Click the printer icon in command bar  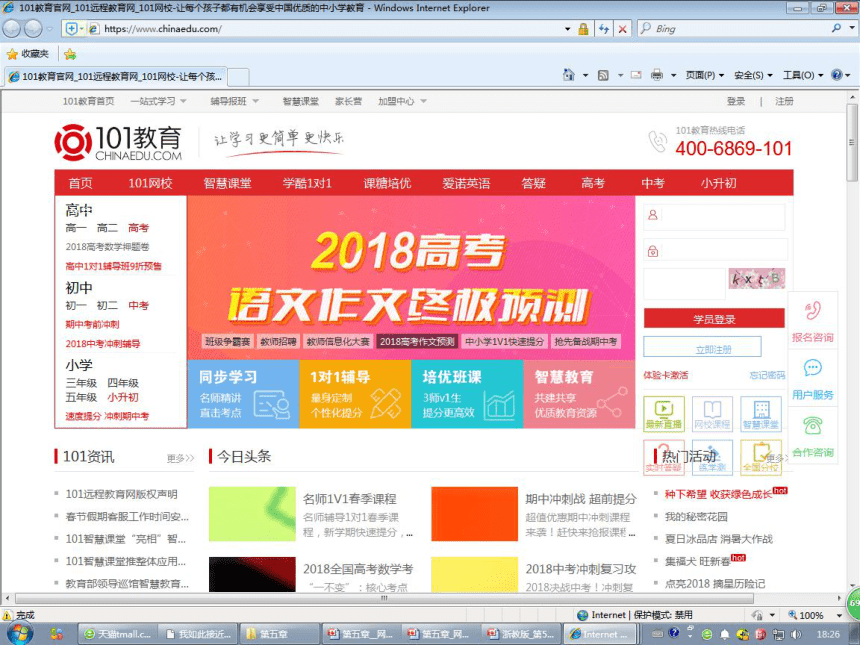[x=657, y=75]
